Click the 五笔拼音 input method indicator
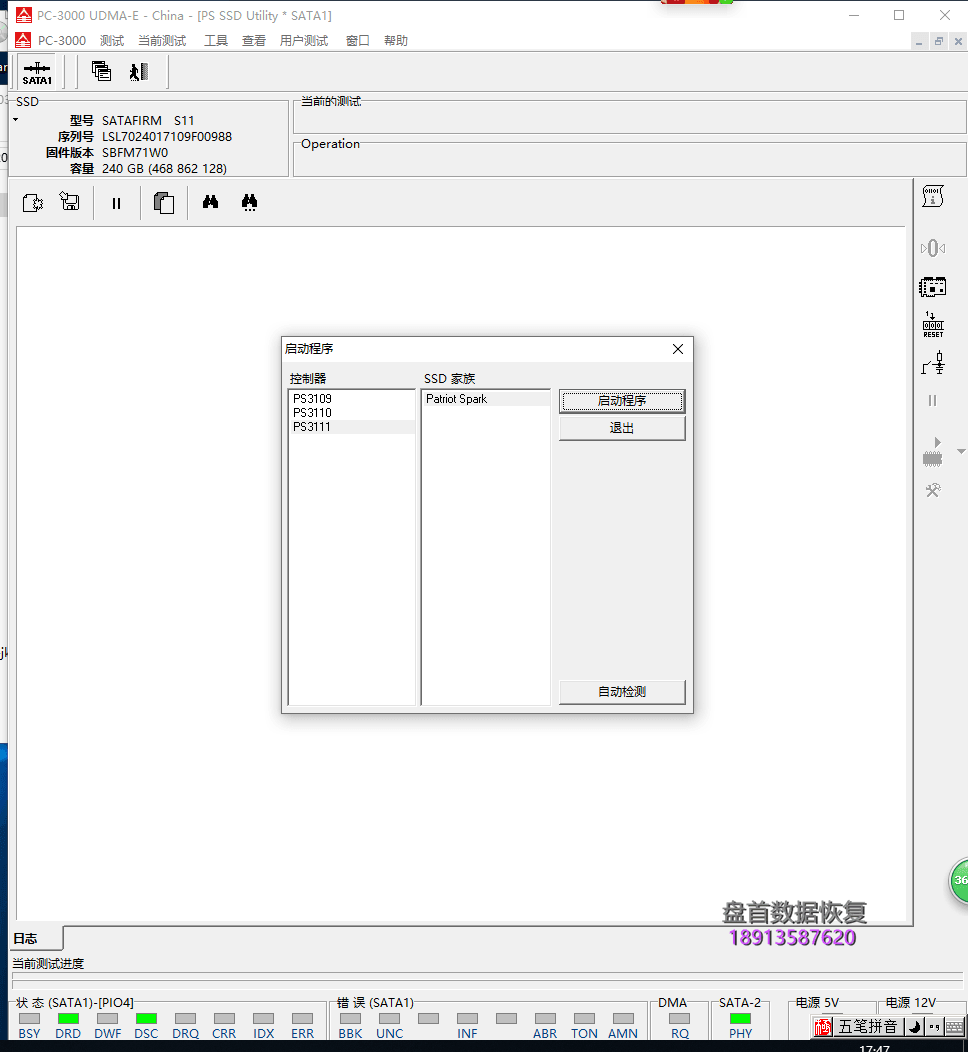 867,1027
